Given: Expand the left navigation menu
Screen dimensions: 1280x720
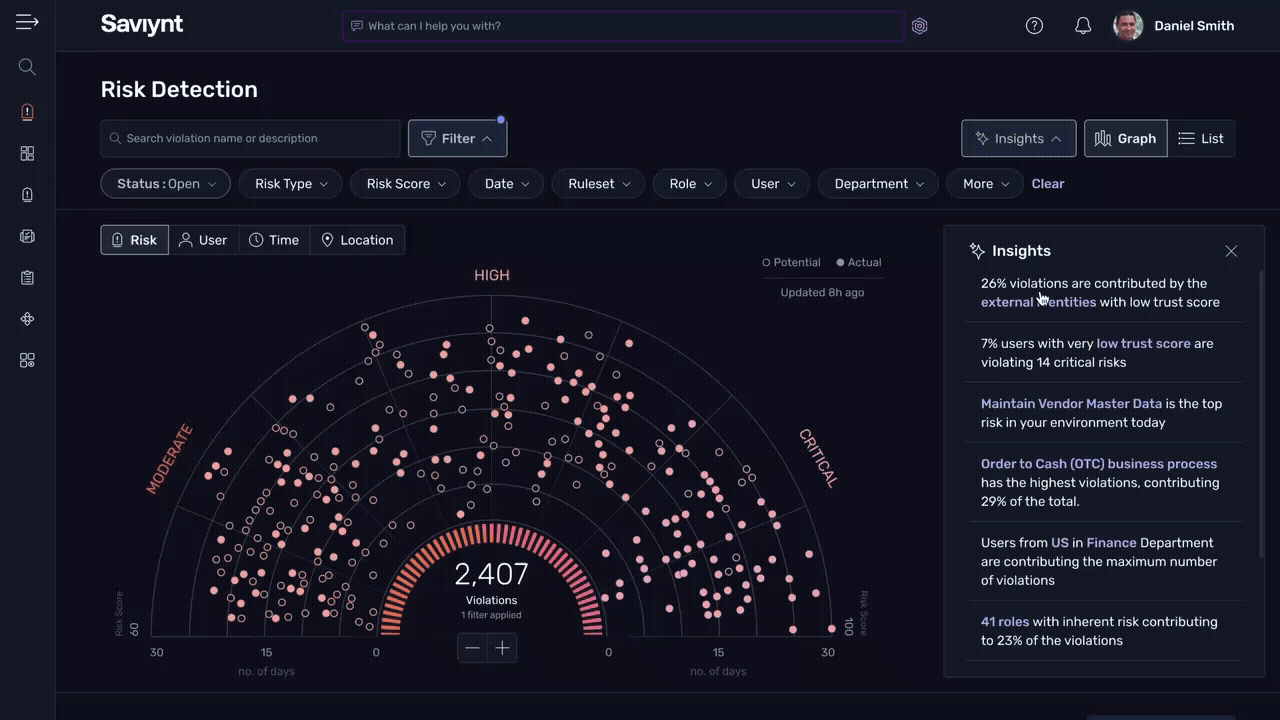Looking at the screenshot, I should point(27,22).
